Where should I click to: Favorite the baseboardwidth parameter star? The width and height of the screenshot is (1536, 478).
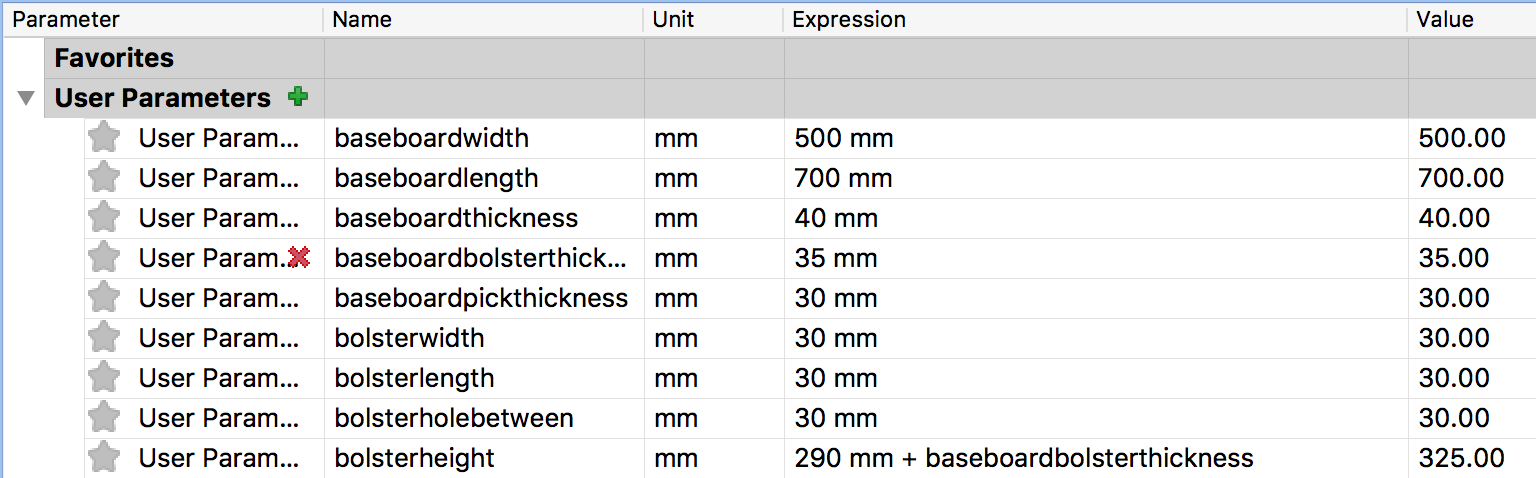104,138
